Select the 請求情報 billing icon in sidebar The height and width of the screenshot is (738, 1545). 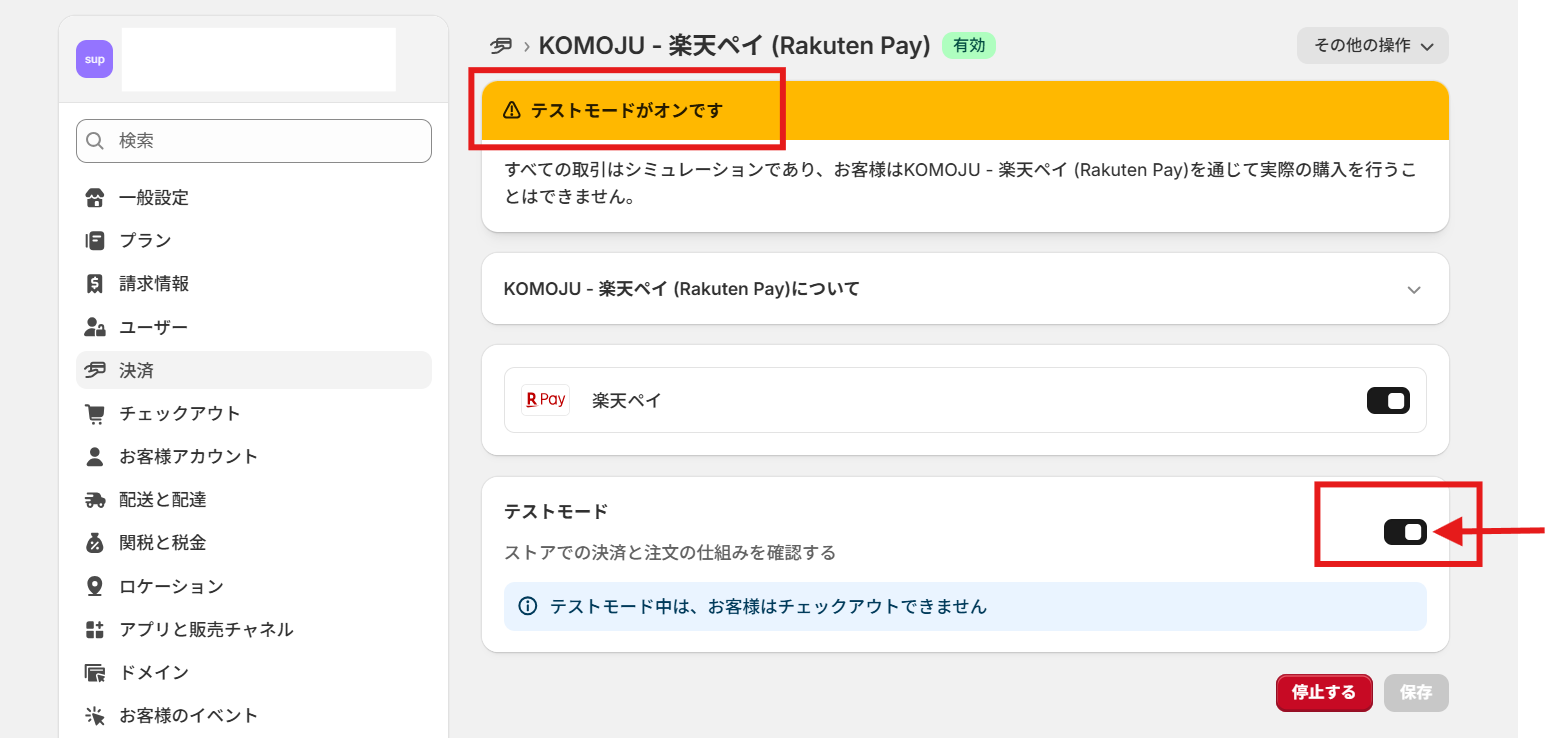[94, 283]
